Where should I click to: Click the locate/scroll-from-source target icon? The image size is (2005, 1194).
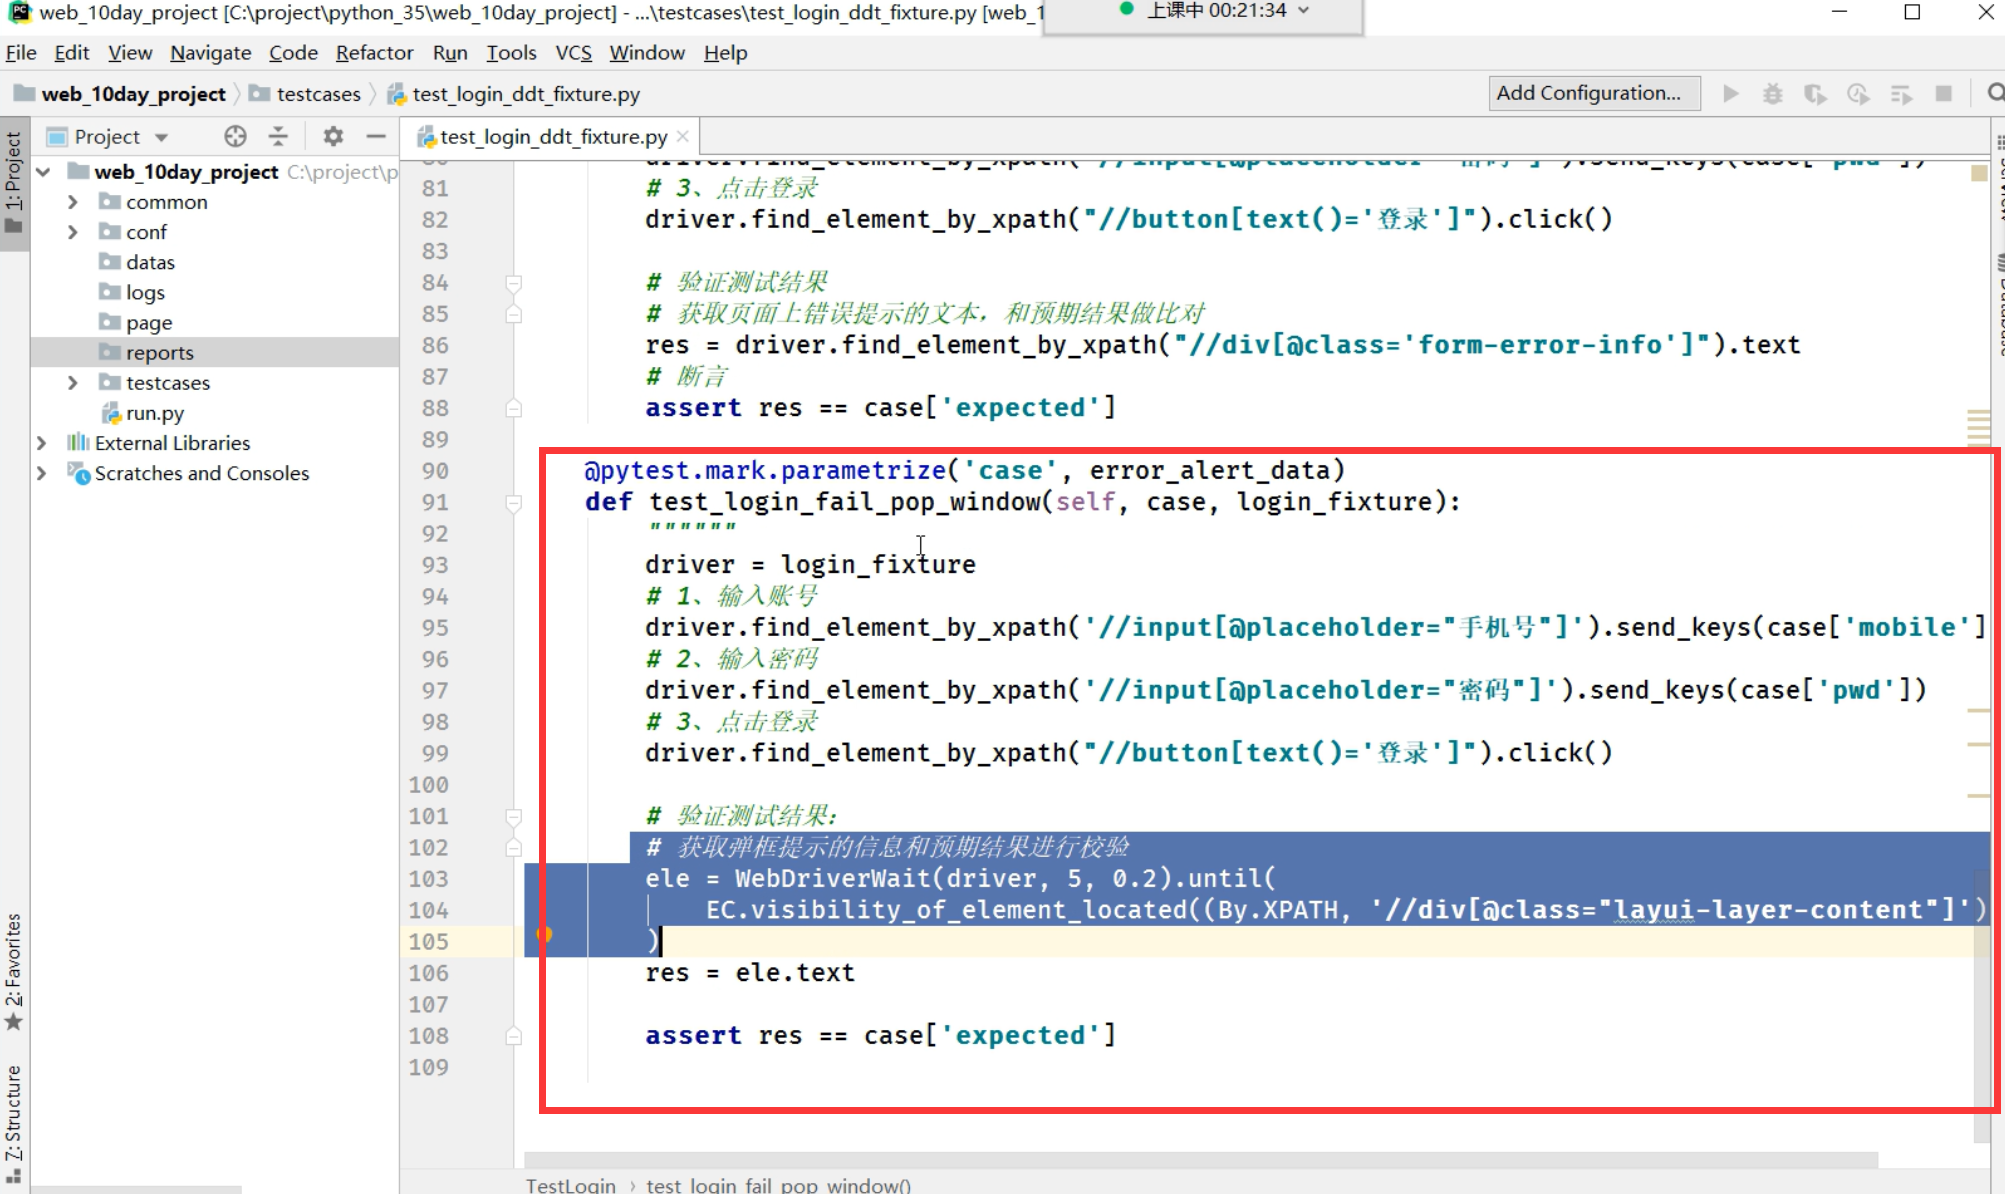click(x=235, y=136)
